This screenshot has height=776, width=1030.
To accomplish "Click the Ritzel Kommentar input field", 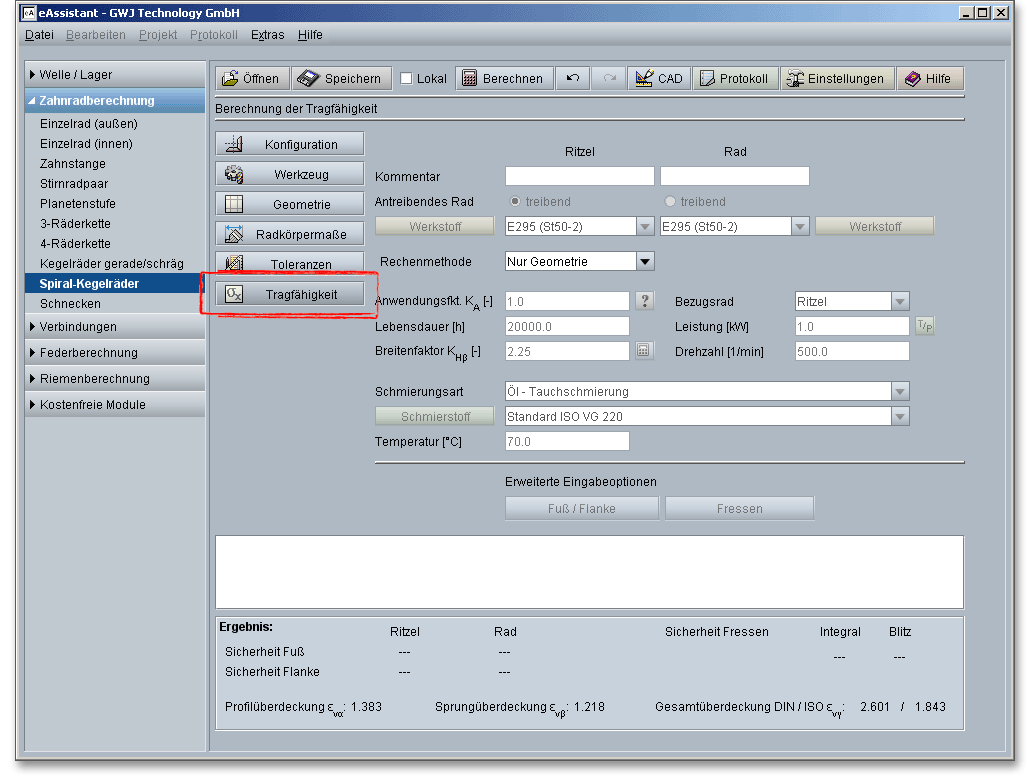I will point(579,177).
